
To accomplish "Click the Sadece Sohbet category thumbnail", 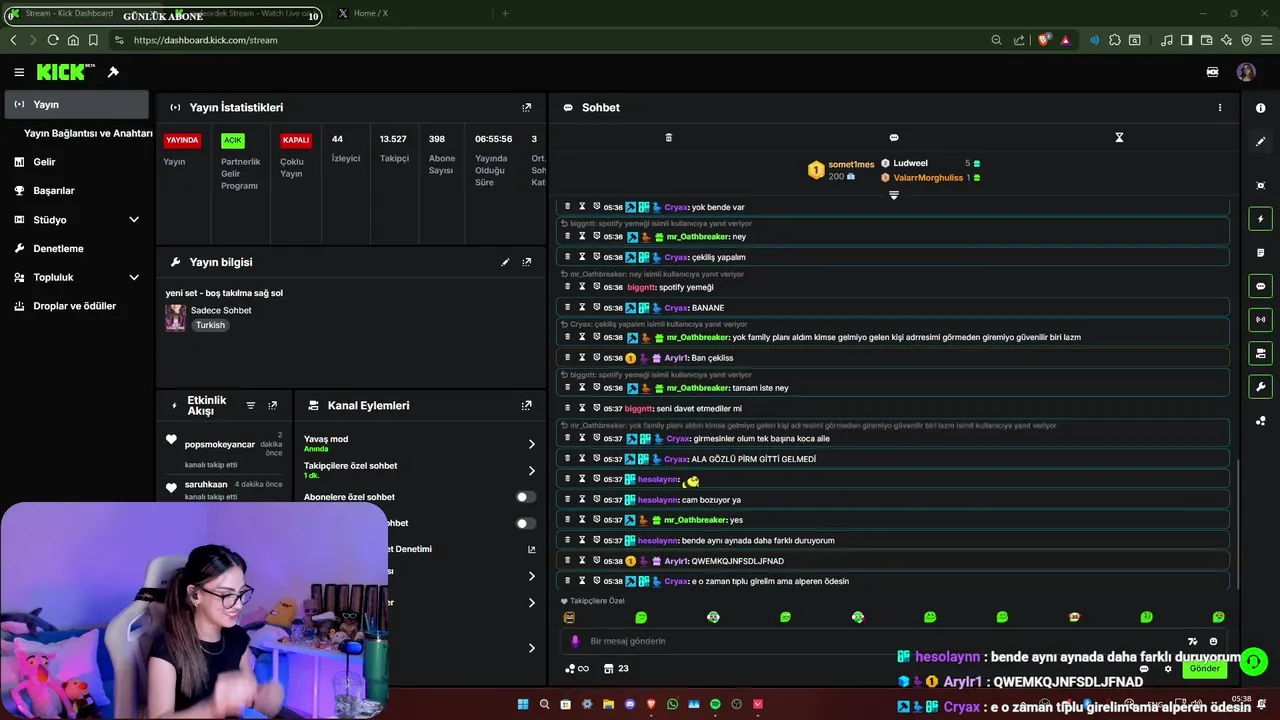I will (x=175, y=317).
